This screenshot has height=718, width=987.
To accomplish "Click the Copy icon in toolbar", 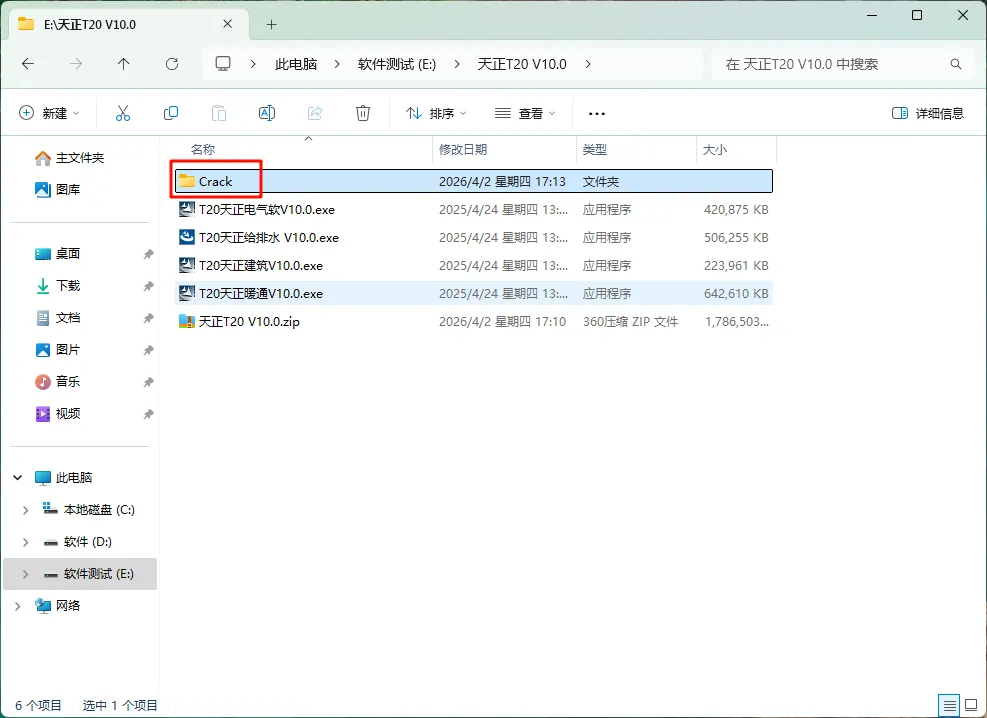I will coord(171,113).
